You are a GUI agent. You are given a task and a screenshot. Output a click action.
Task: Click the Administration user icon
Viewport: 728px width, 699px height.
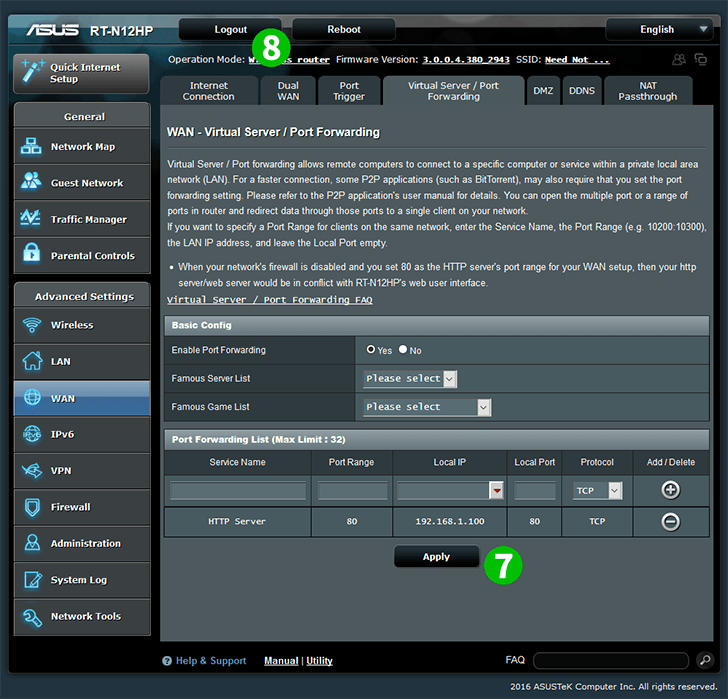[x=32, y=543]
